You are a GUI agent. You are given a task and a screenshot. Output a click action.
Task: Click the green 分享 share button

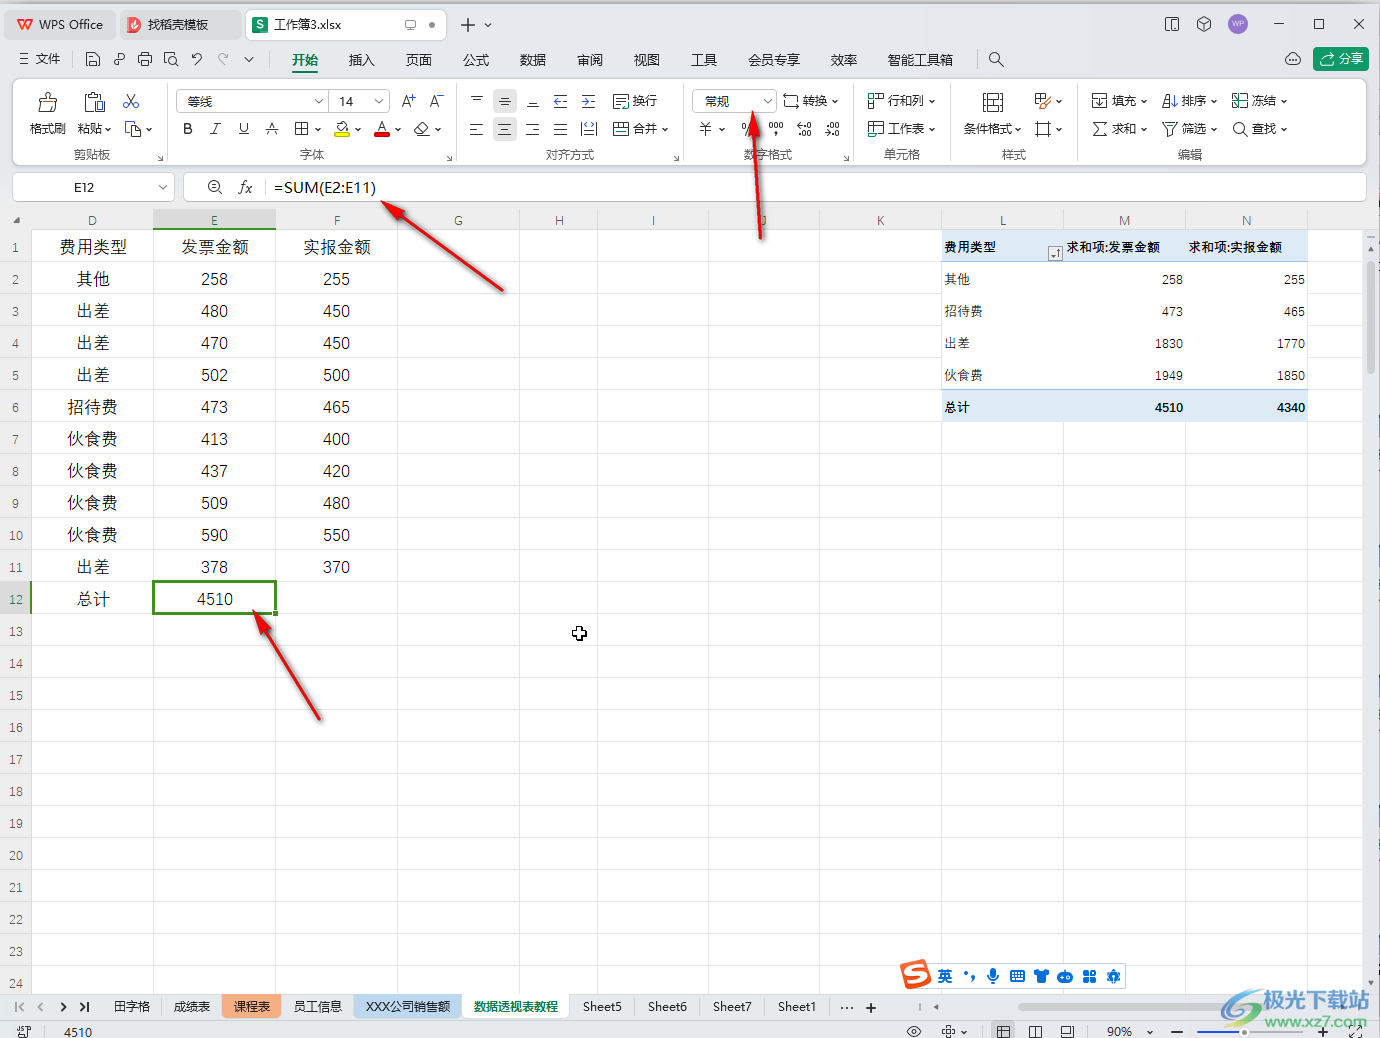1341,59
